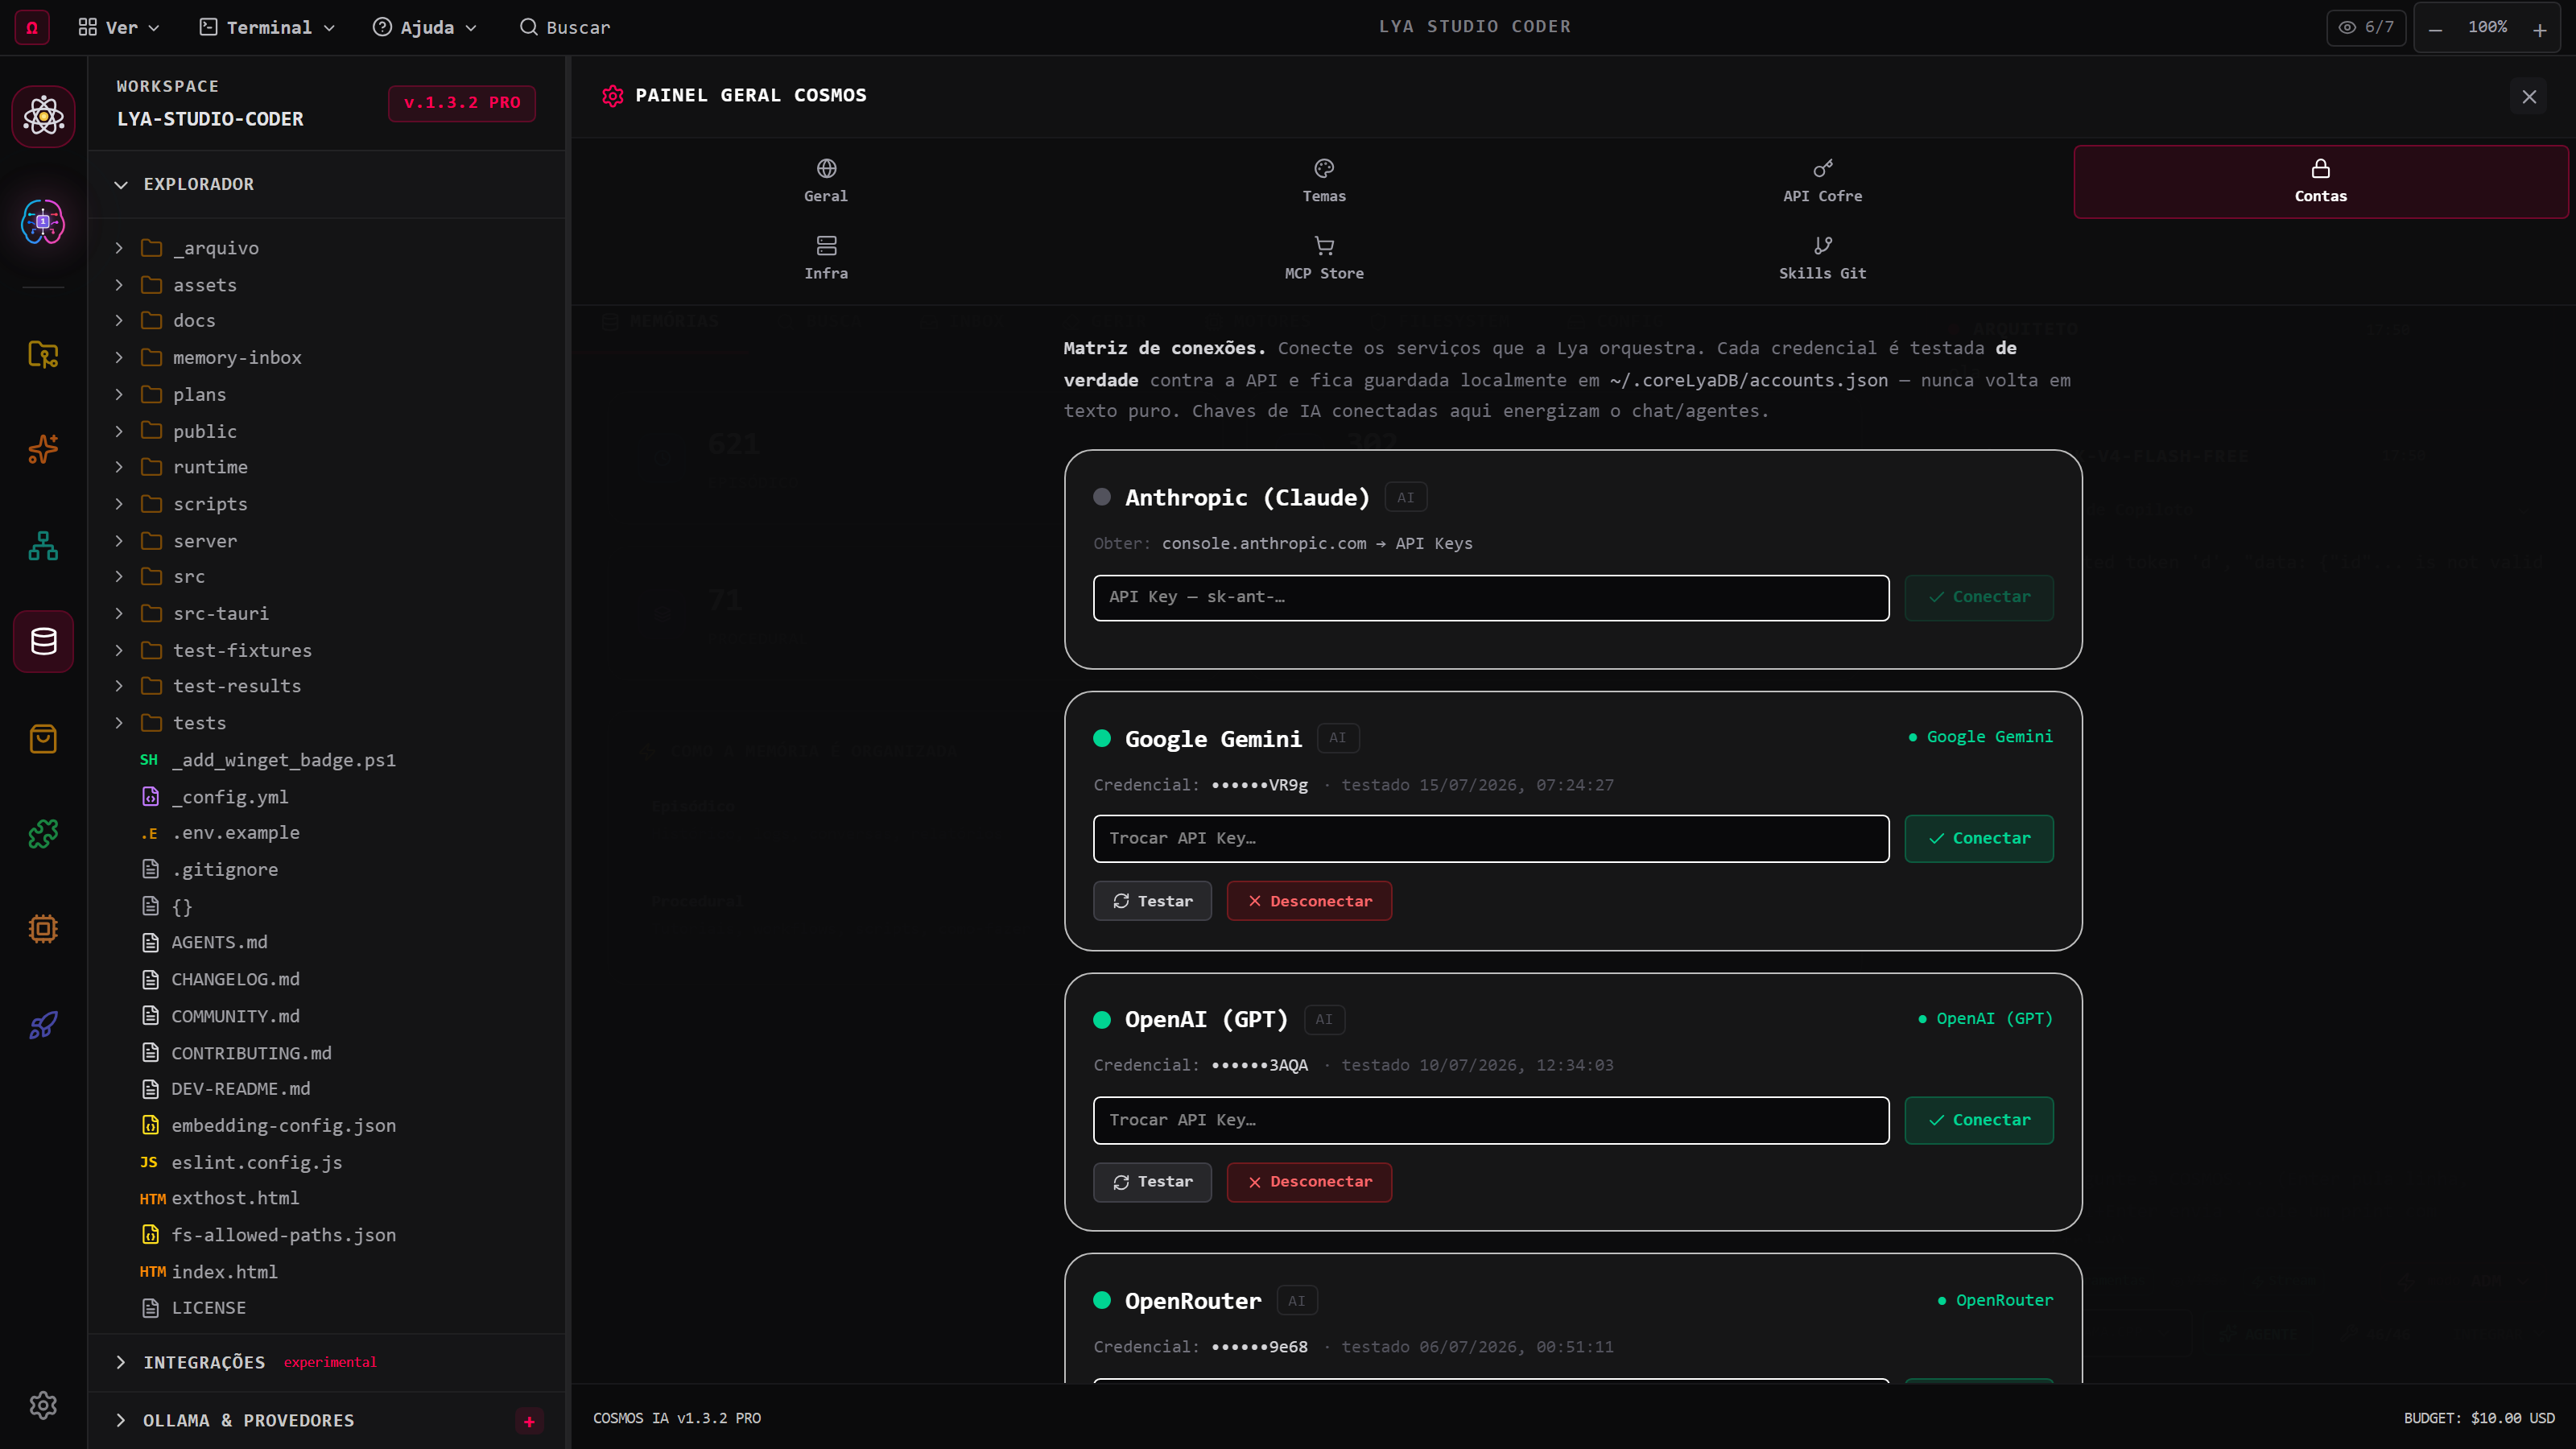Click the Buscar search button
2576x1449 pixels.
tap(565, 27)
